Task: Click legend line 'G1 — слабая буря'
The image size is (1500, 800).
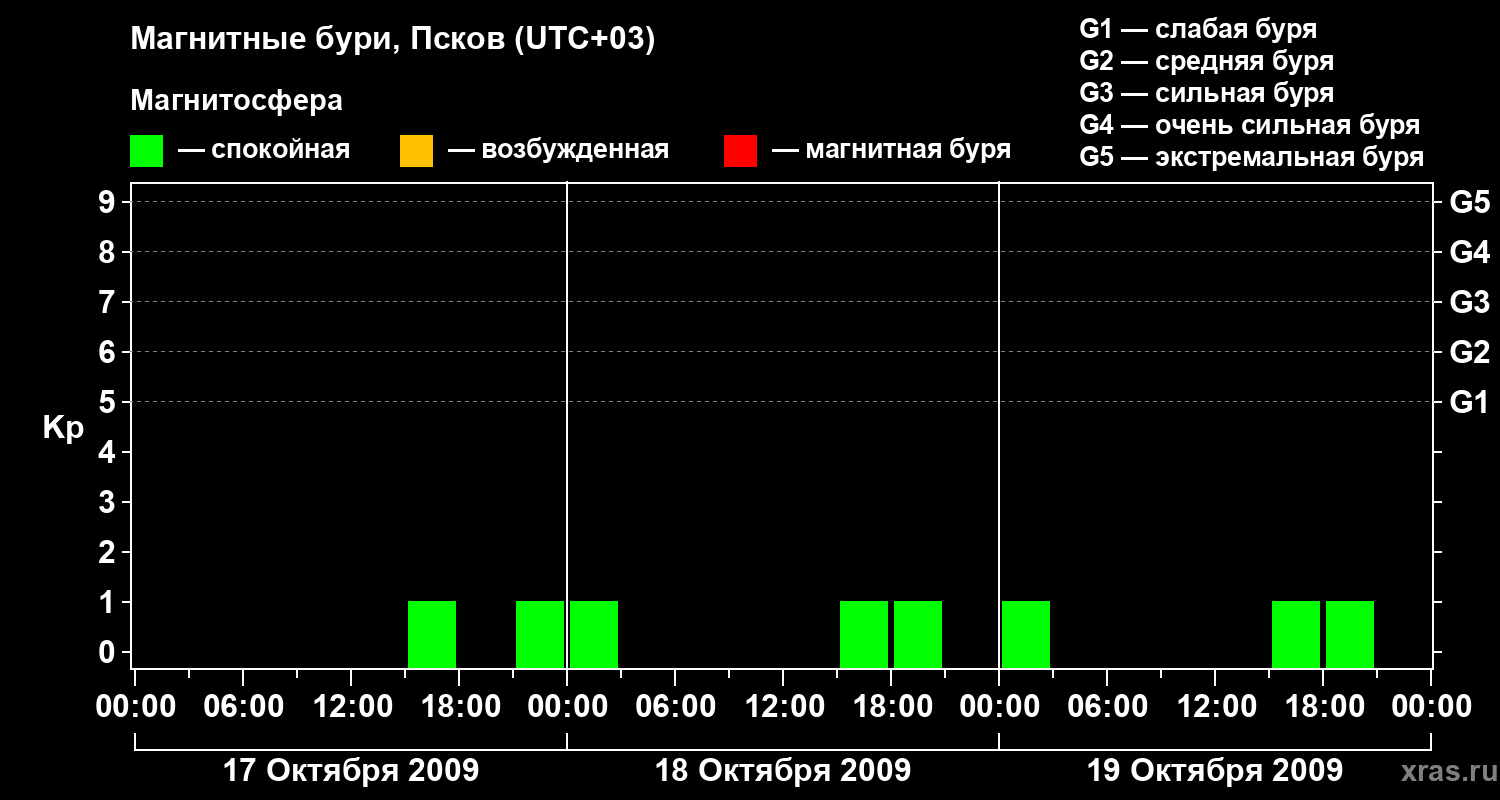Action: (1198, 29)
